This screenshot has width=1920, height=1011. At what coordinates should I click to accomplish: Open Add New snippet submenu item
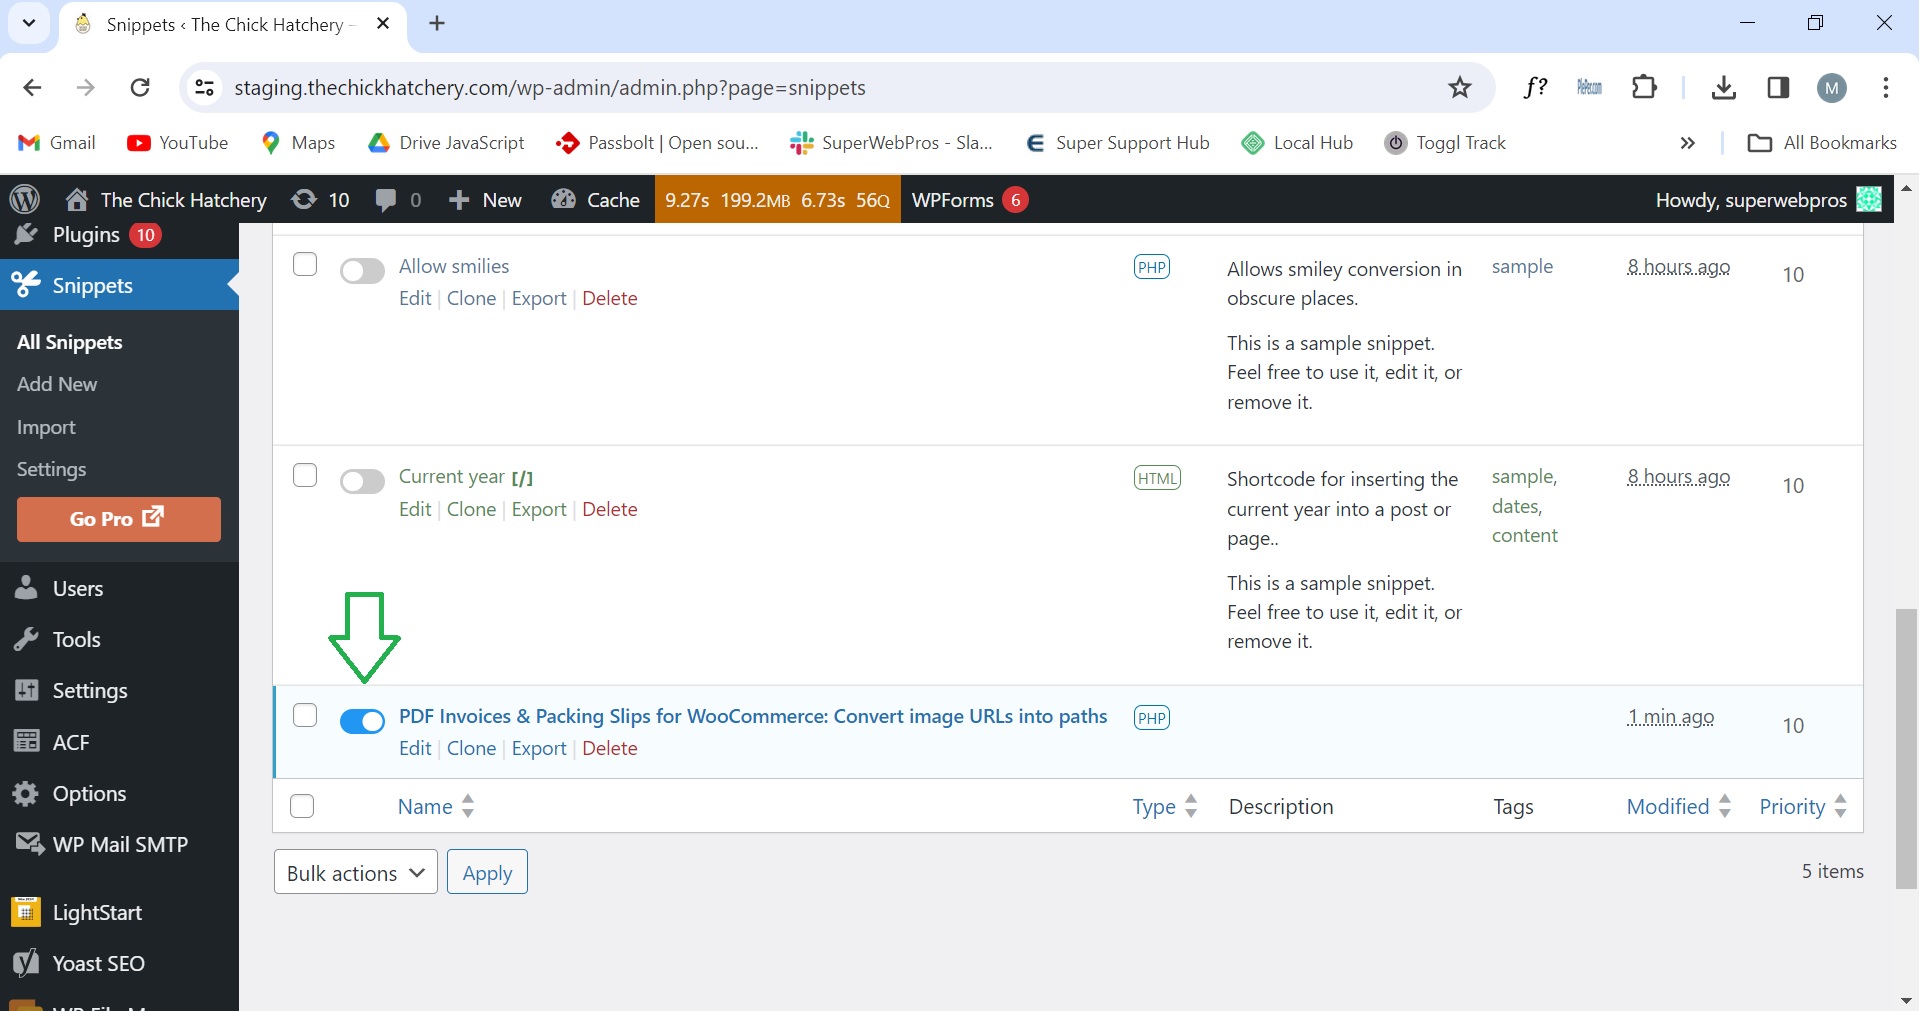tap(57, 384)
